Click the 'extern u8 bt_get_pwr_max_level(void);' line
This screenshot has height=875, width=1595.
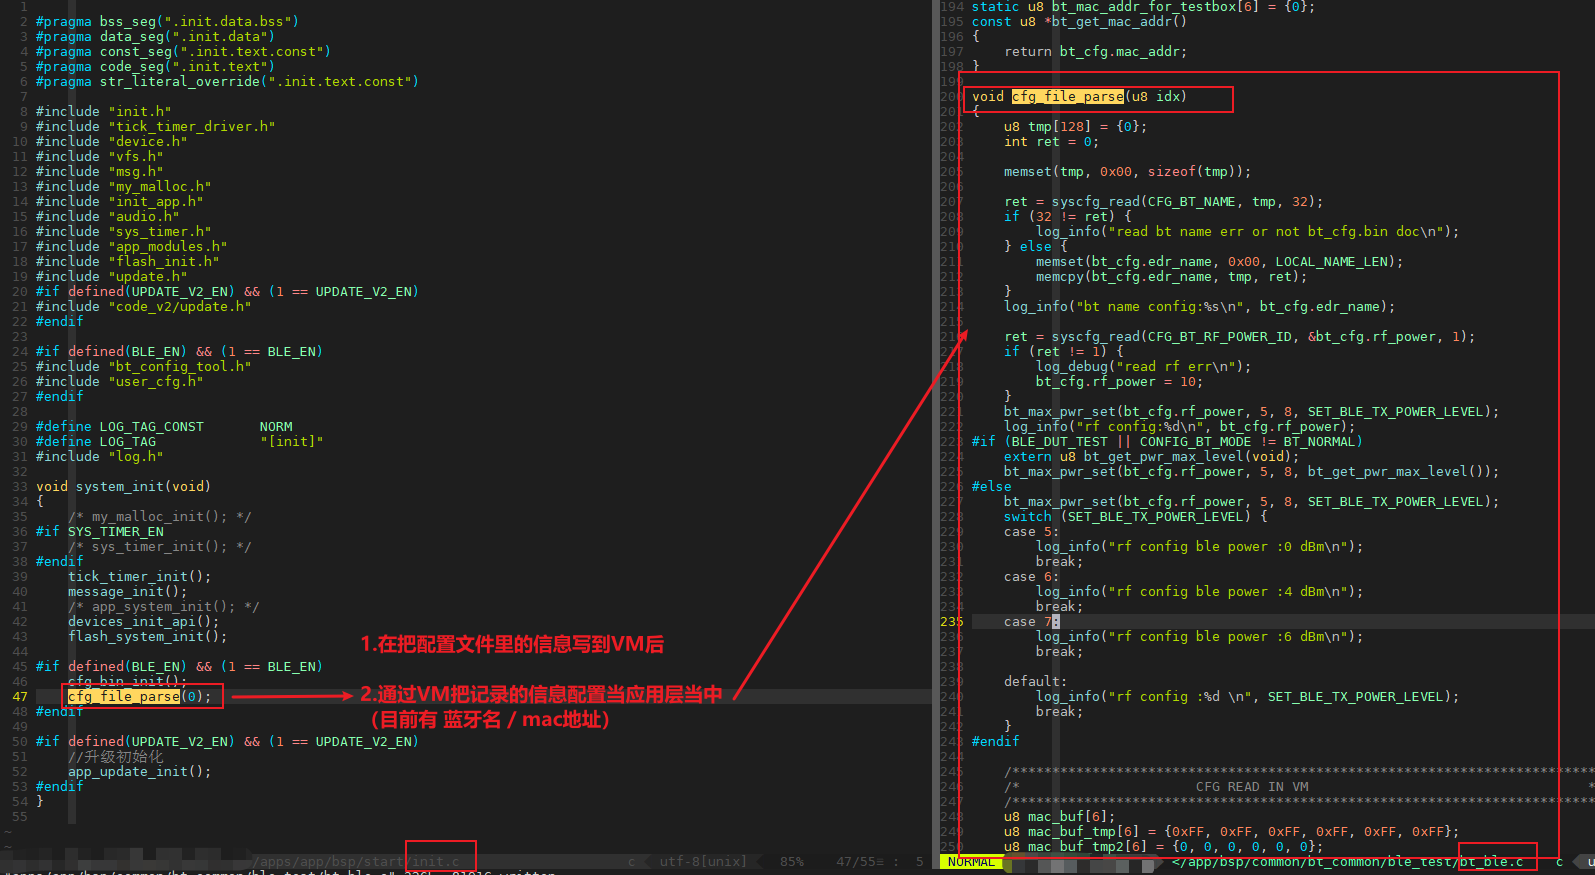point(1151,456)
